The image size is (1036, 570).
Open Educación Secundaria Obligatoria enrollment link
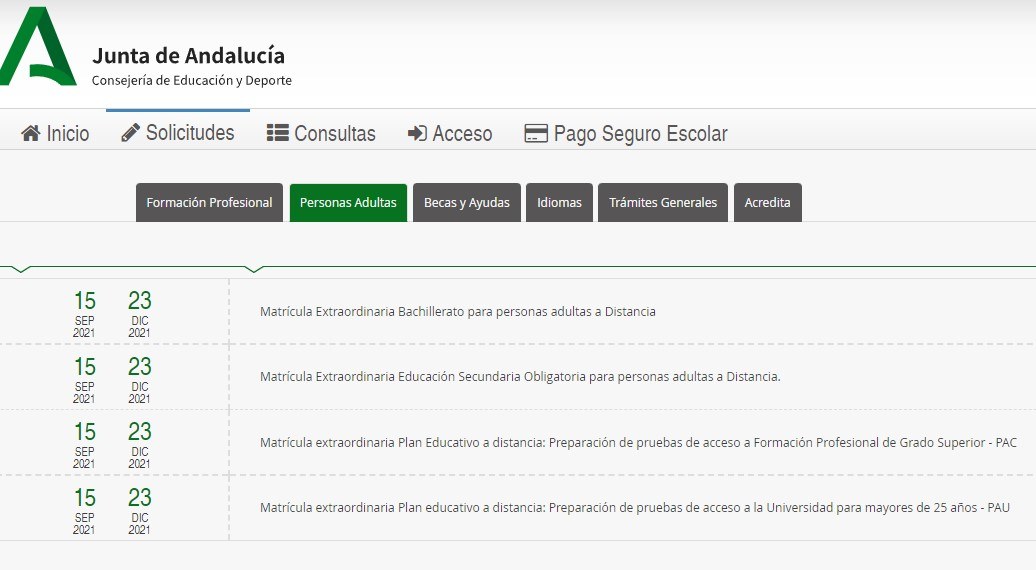pyautogui.click(x=519, y=377)
